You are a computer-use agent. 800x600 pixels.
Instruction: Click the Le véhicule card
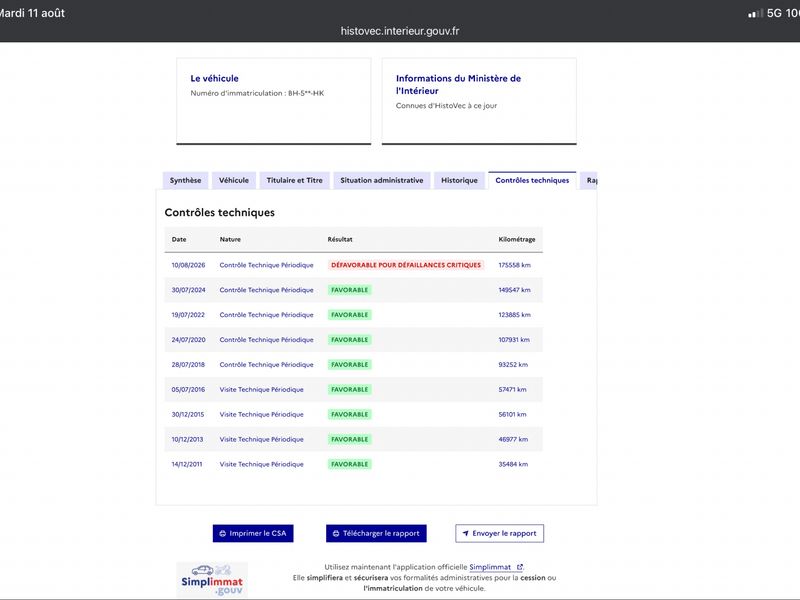click(274, 101)
